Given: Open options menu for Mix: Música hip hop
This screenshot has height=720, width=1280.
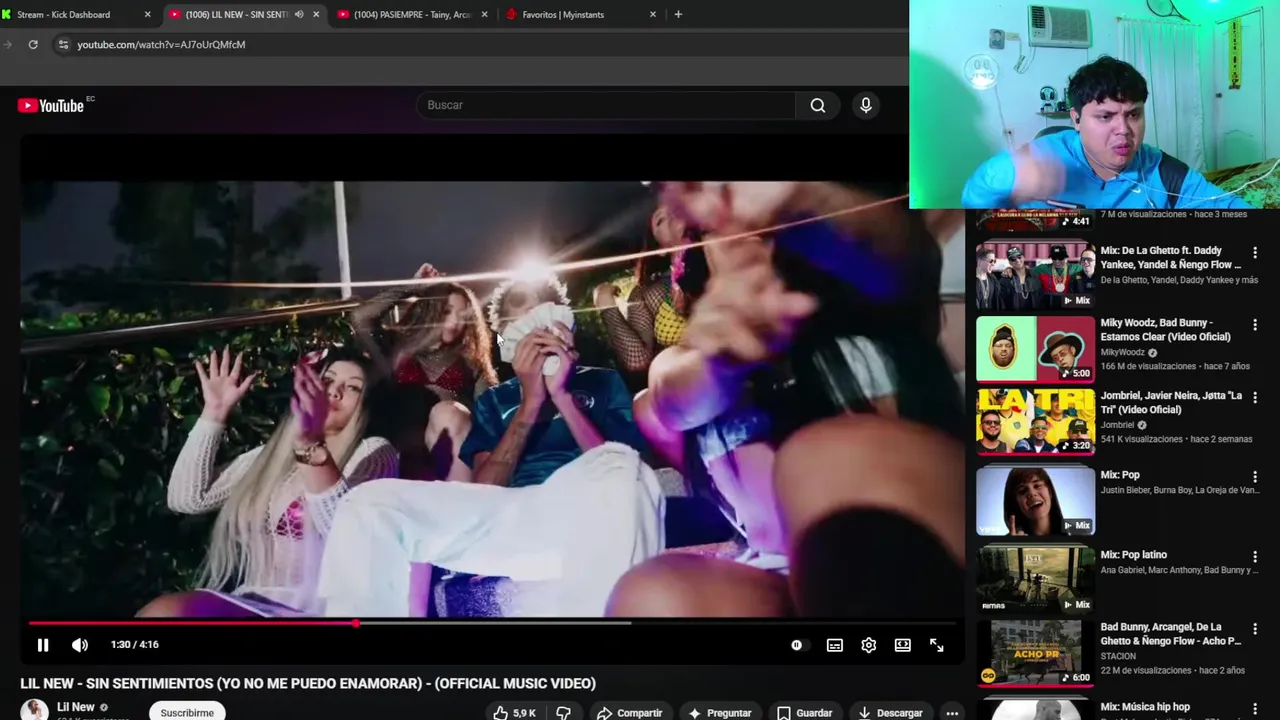Looking at the screenshot, I should point(1255,708).
